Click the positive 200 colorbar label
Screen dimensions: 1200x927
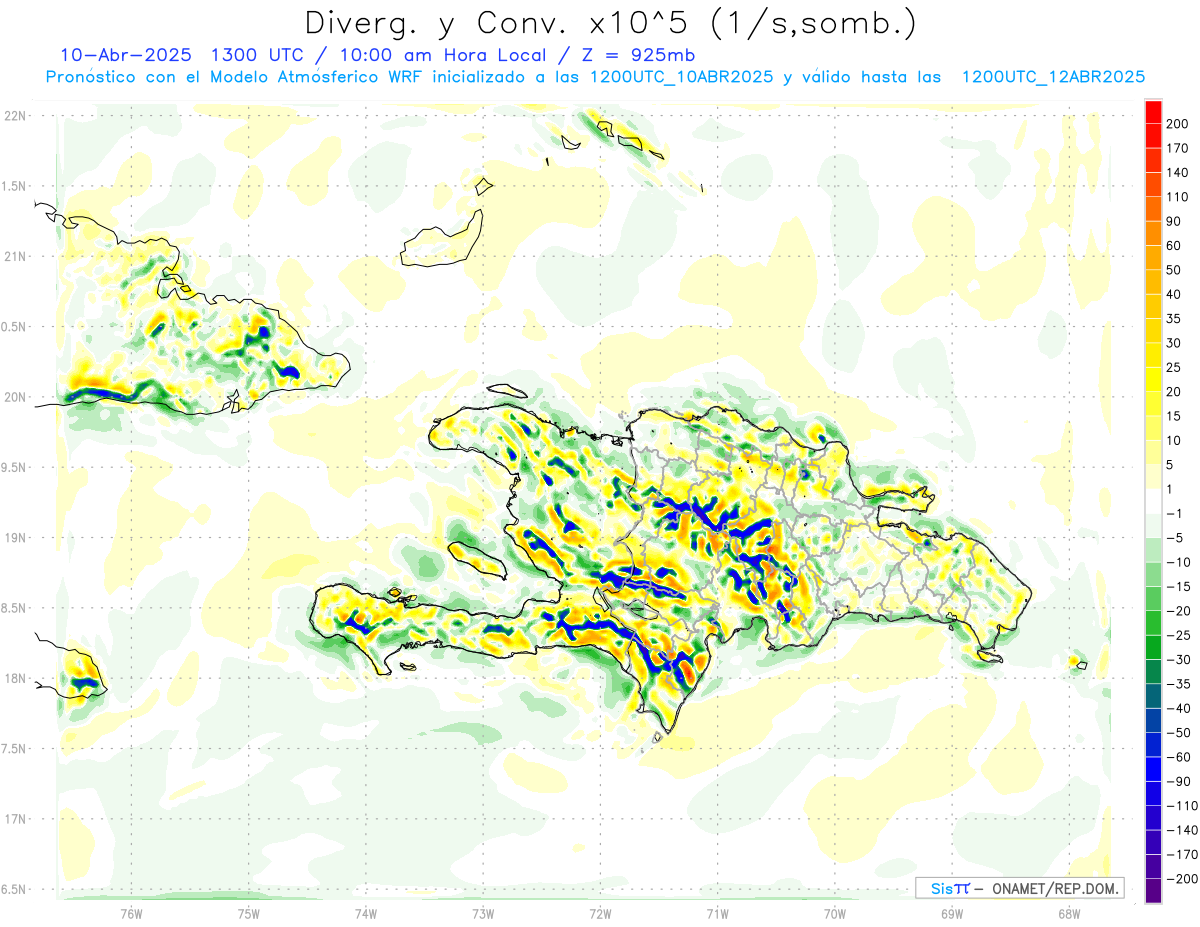point(1178,123)
